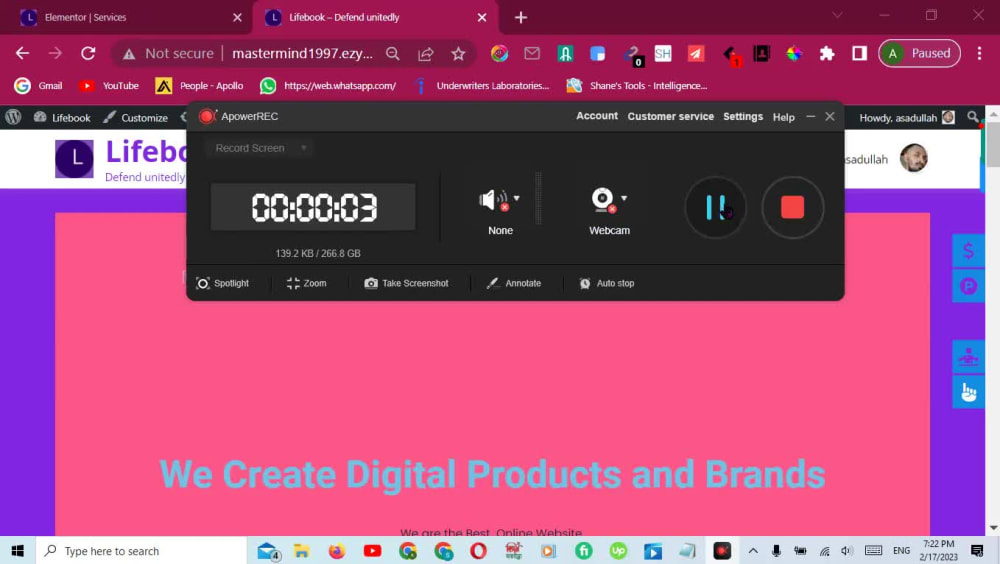Viewport: 1000px width, 564px height.
Task: Click the address bar URL
Action: [x=302, y=54]
